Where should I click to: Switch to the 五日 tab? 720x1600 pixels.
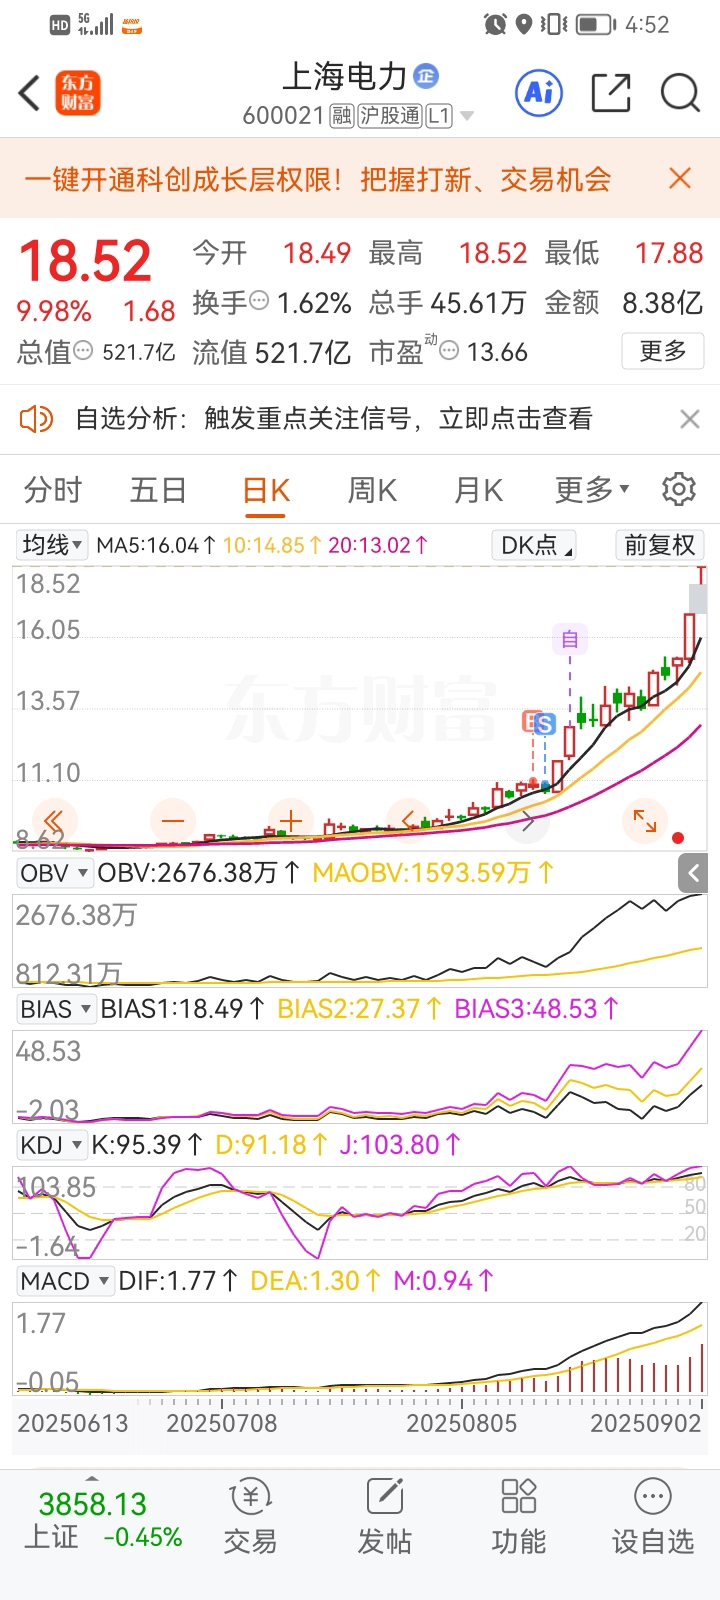coord(159,490)
